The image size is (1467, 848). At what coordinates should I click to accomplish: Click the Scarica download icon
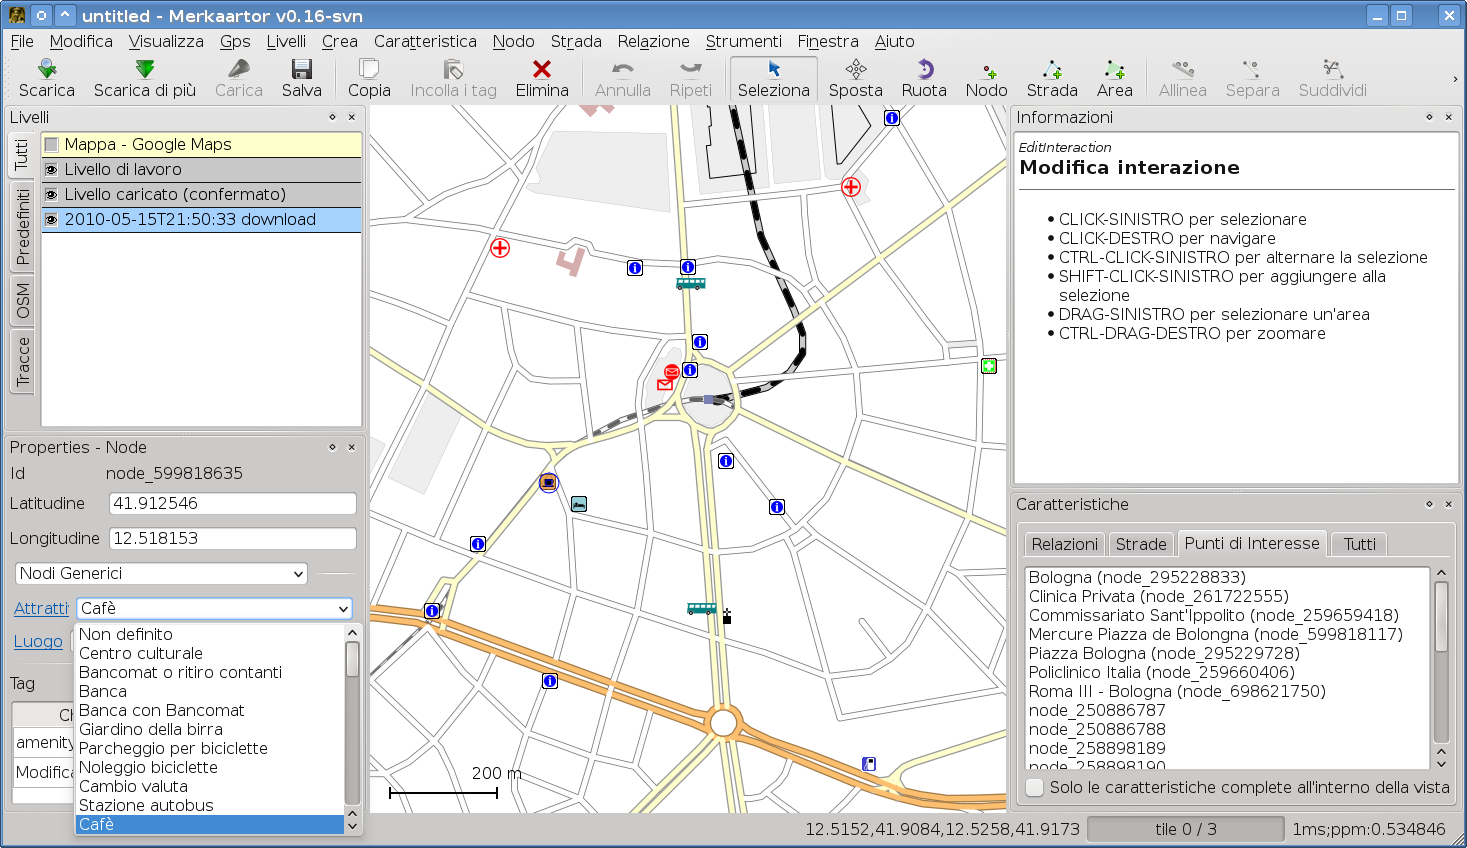(x=46, y=69)
